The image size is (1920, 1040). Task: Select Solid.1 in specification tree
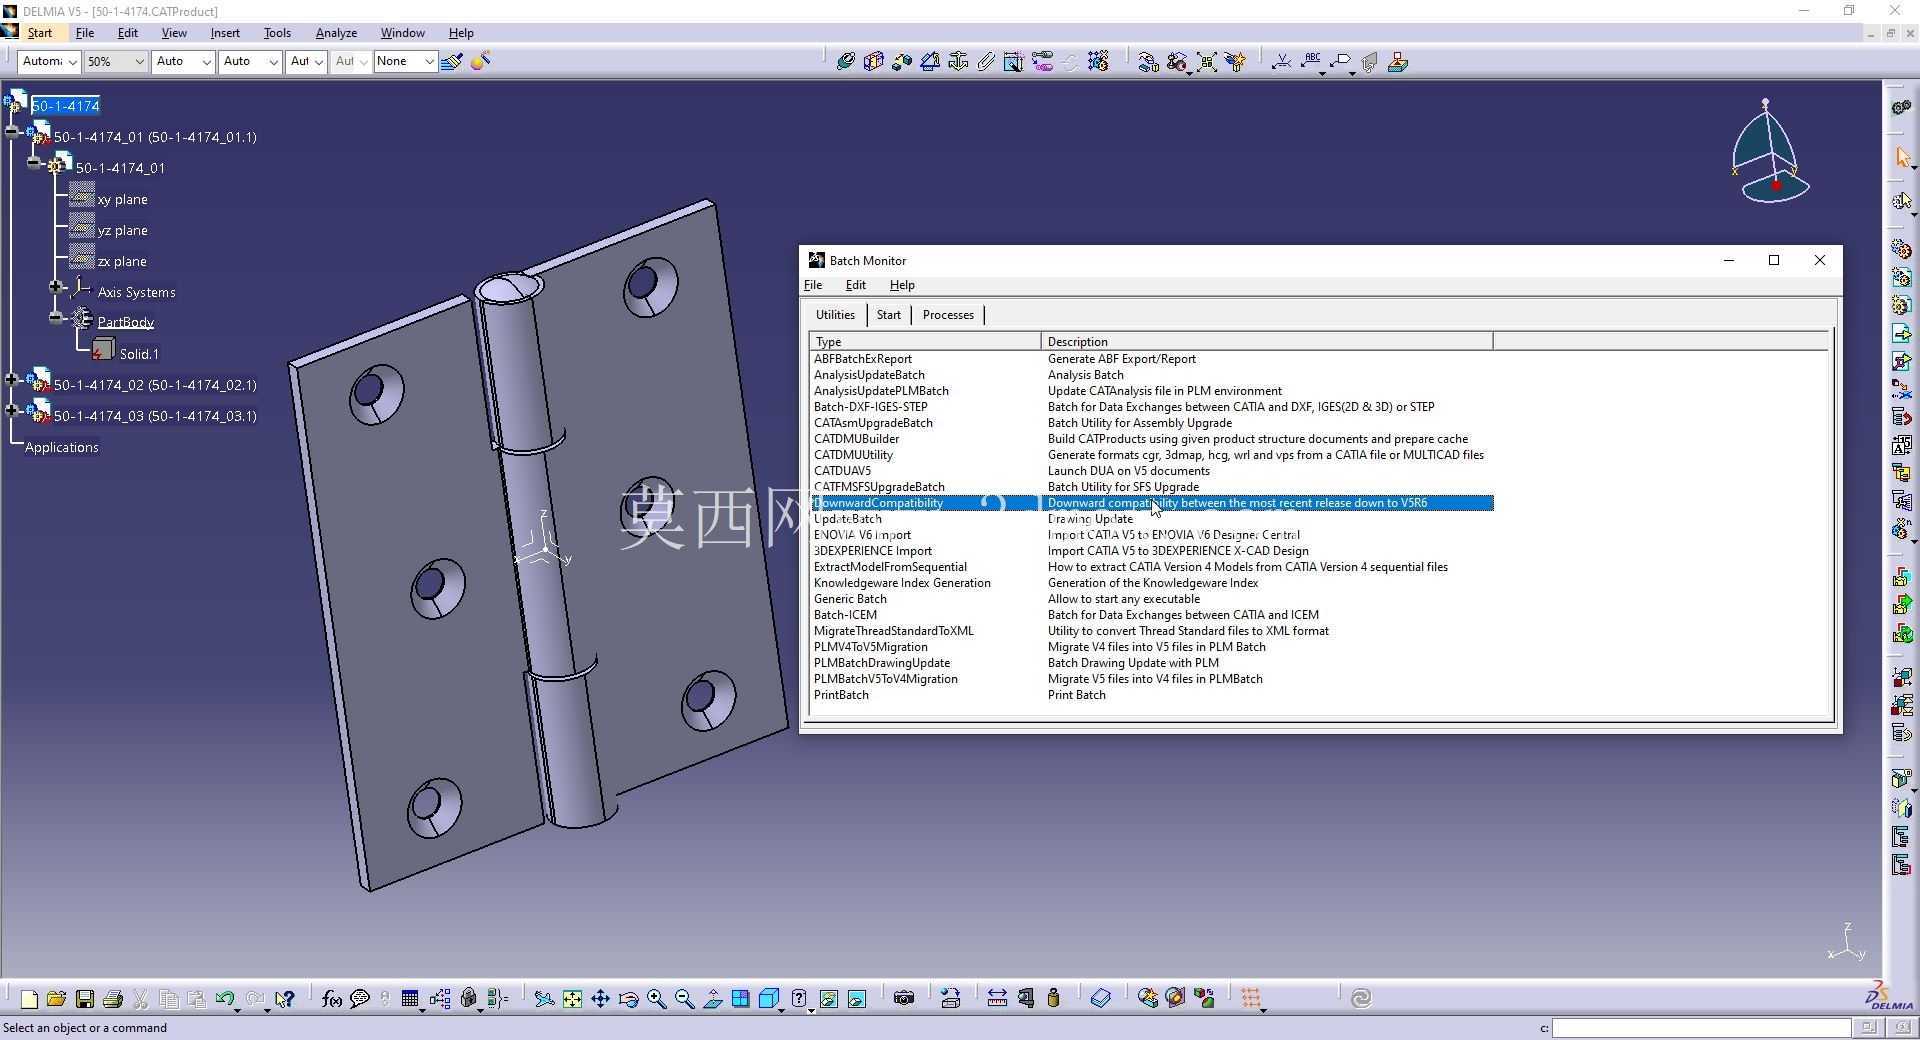click(139, 354)
